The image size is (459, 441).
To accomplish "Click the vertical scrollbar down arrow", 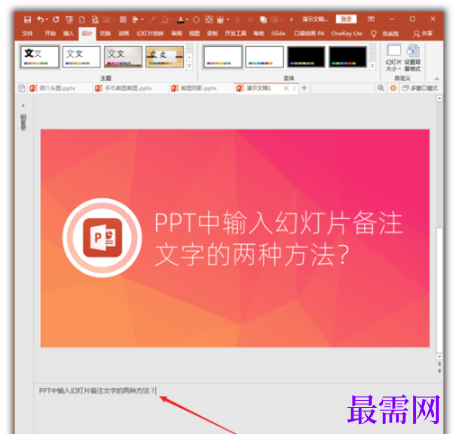I will pyautogui.click(x=440, y=357).
